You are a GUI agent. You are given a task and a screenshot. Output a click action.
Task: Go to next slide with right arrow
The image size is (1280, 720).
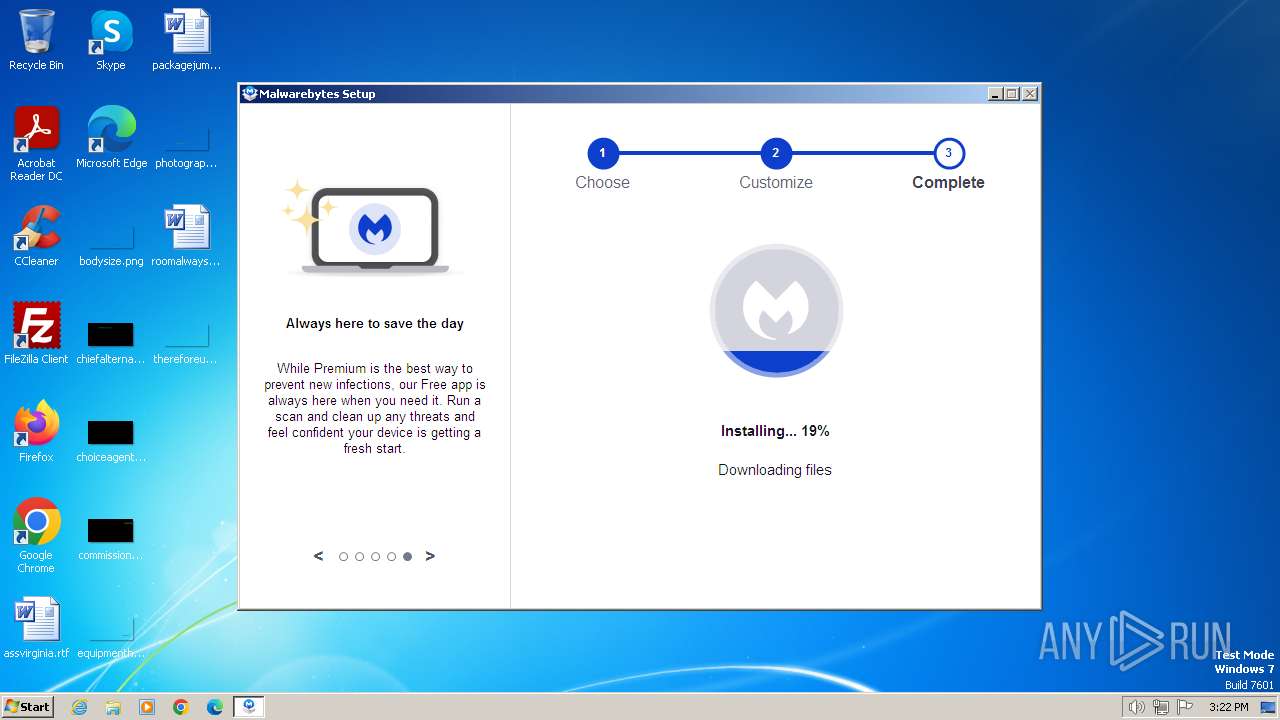(430, 556)
